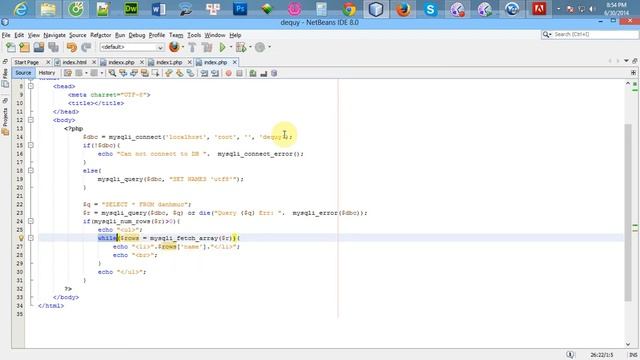Image resolution: width=640 pixels, height=360 pixels.
Task: Open the Run Project dropdown arrow
Action: (231, 47)
